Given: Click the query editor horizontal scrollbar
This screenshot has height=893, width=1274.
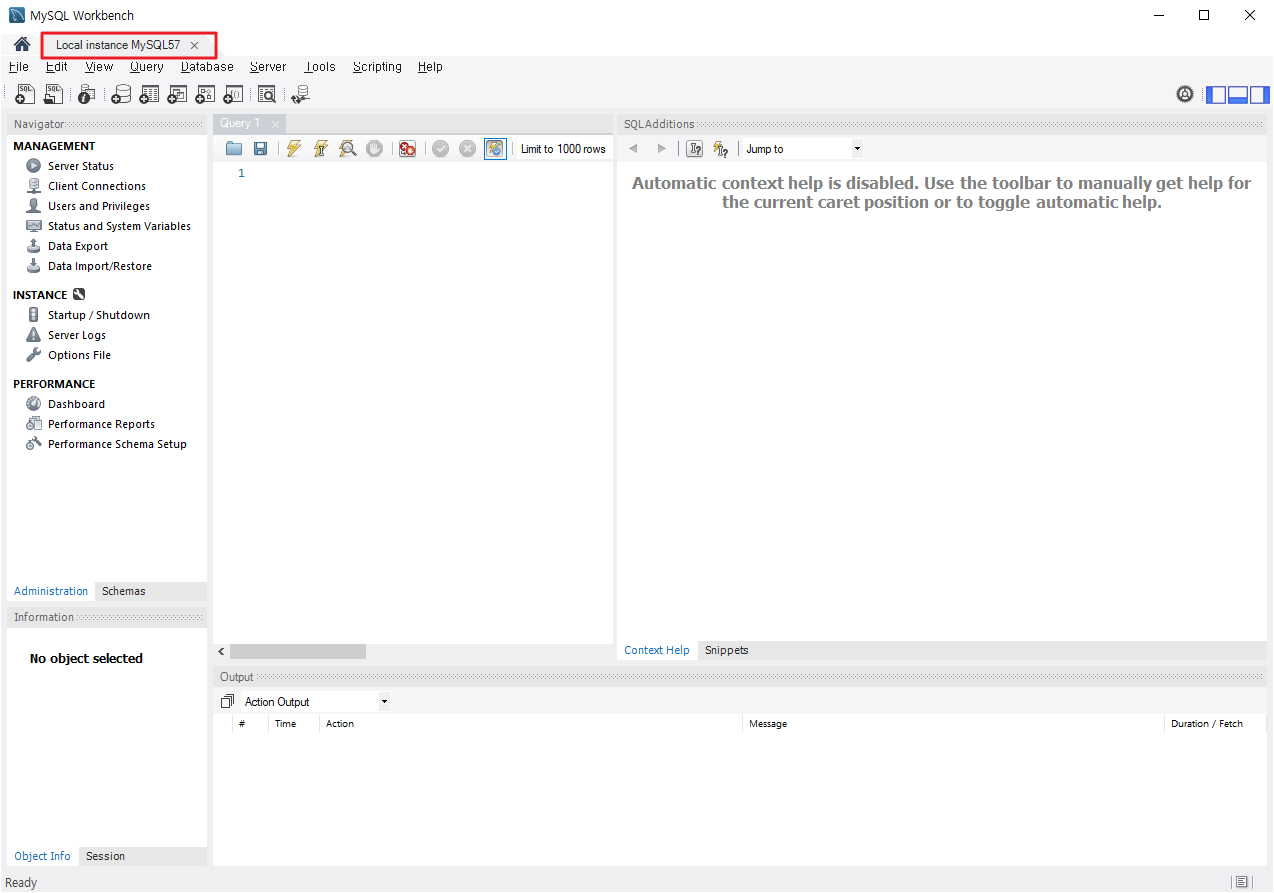Looking at the screenshot, I should pos(297,651).
